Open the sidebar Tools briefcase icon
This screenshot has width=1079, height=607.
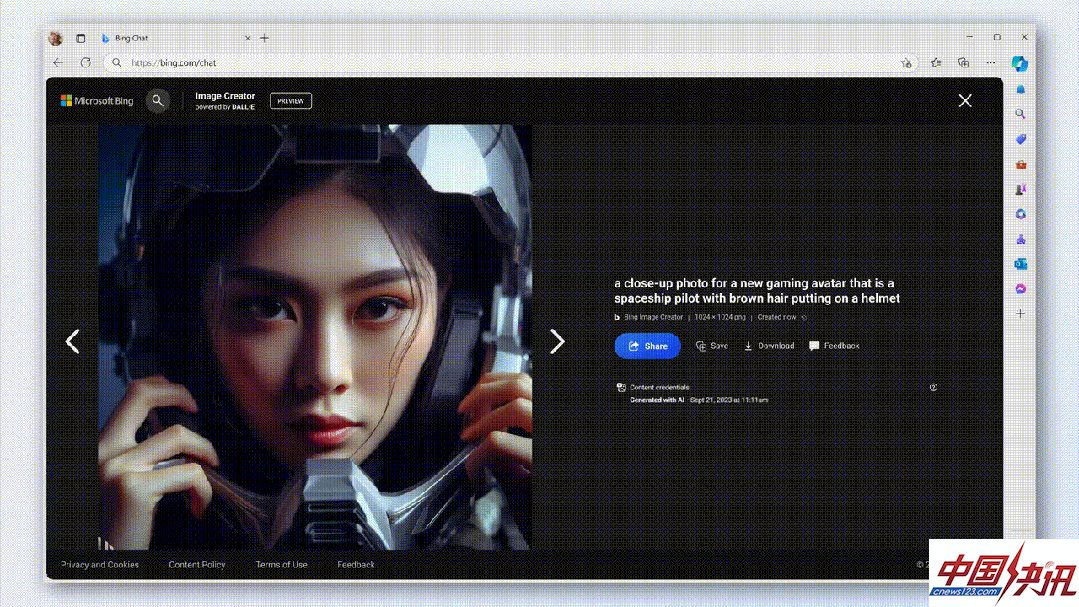(1021, 164)
